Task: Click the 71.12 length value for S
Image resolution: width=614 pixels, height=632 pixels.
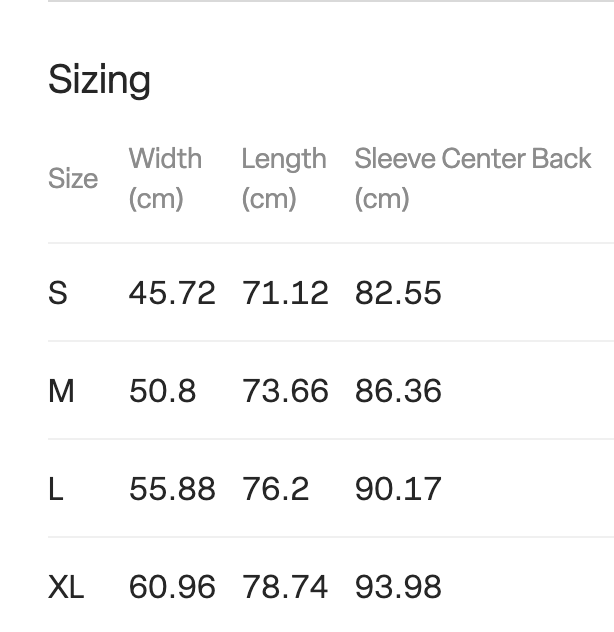Action: tap(285, 293)
